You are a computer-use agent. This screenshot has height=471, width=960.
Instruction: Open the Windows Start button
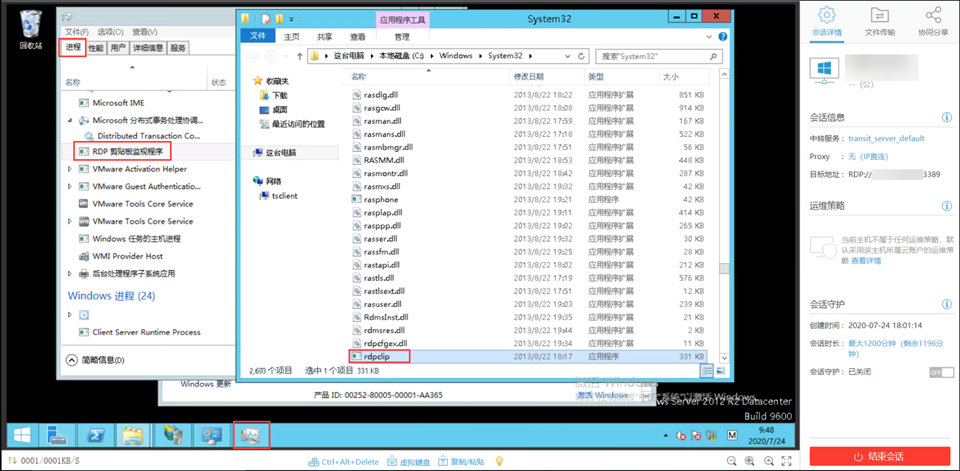point(23,435)
